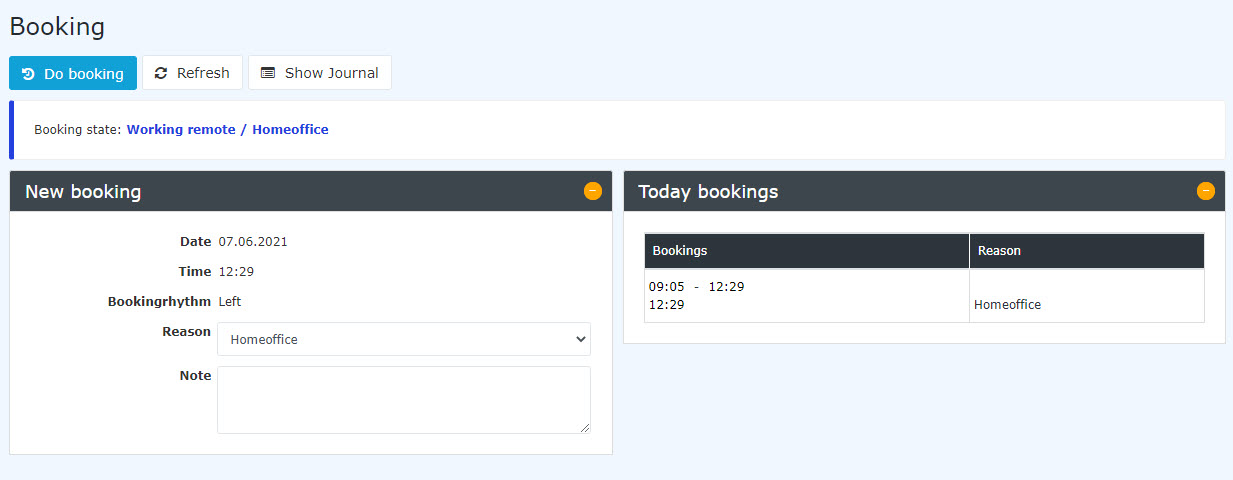The height and width of the screenshot is (480, 1233).
Task: Refresh the booking page
Action: coord(192,73)
